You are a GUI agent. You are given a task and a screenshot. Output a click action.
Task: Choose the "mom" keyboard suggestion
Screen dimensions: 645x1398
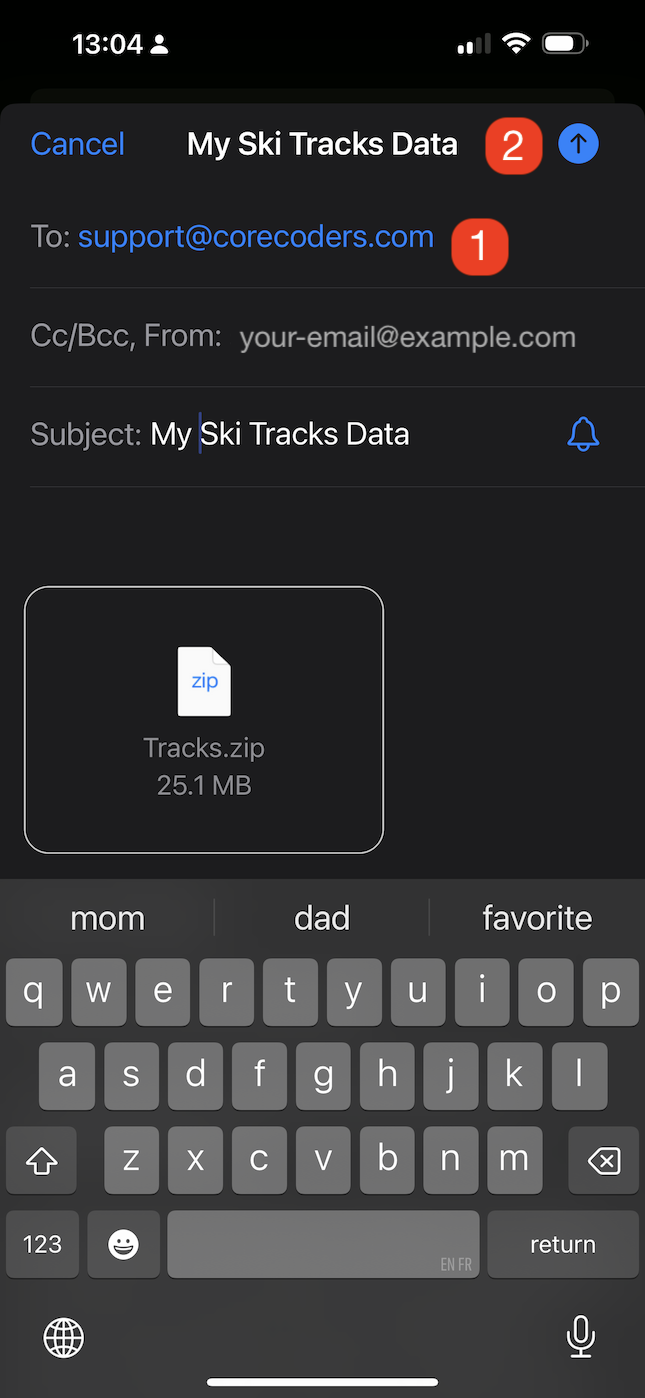click(108, 918)
